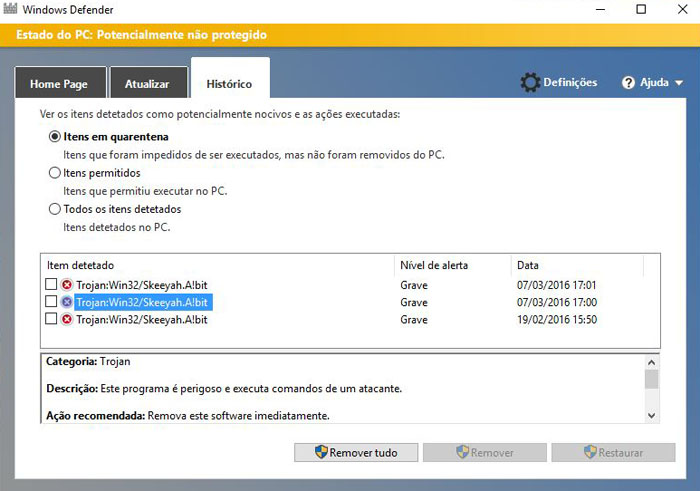Switch to the Home Page tab
Viewport: 700px width, 491px height.
61,83
